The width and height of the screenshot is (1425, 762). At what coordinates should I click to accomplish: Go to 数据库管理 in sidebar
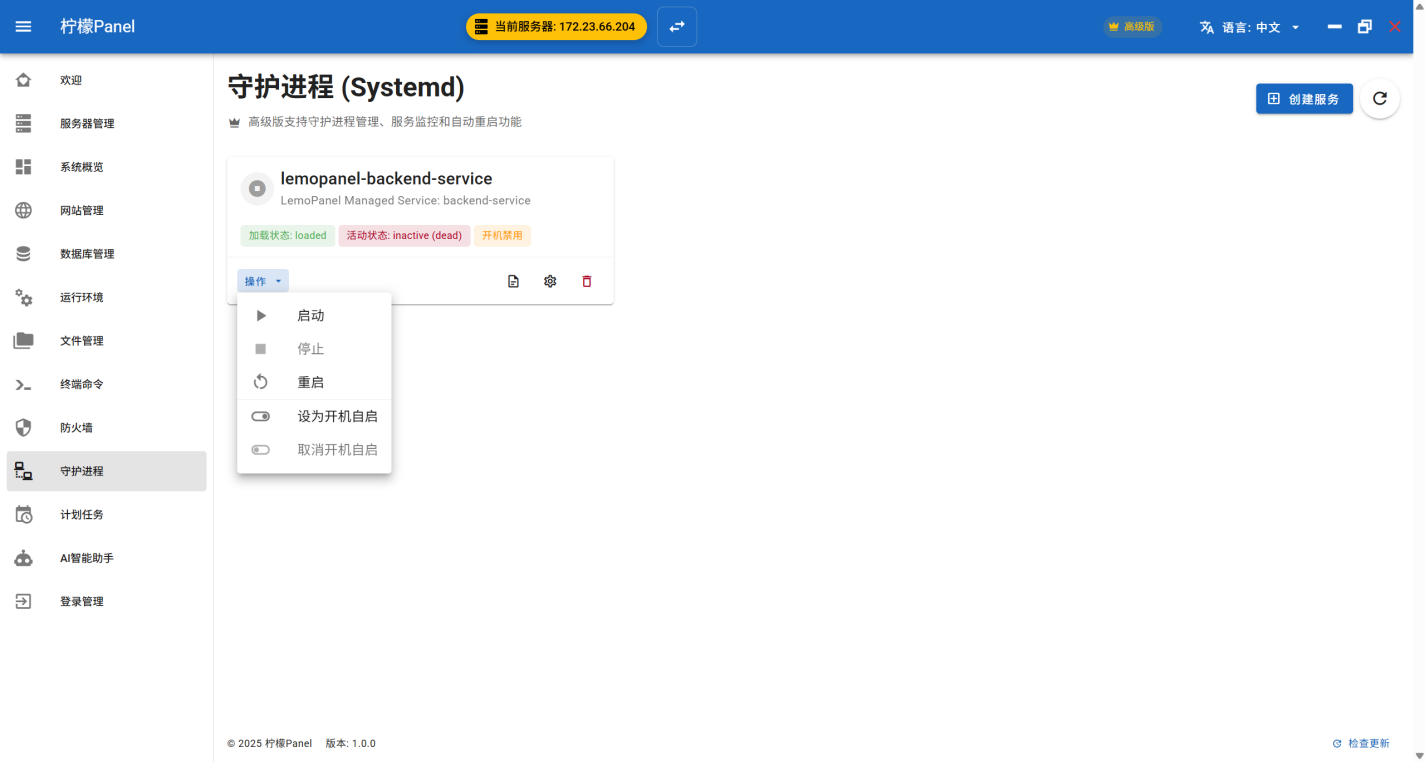click(x=87, y=254)
